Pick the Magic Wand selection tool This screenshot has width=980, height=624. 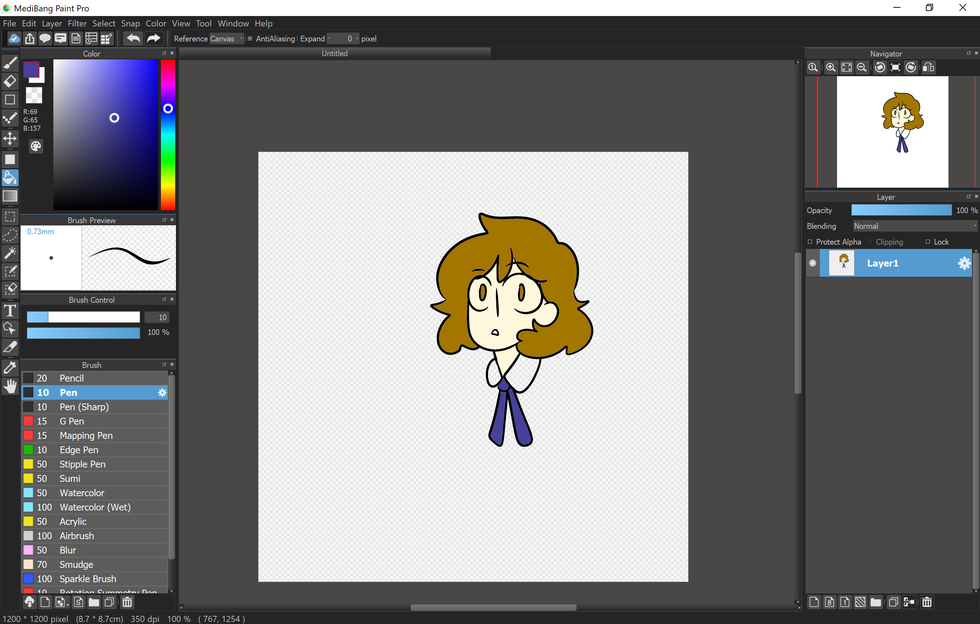[10, 253]
